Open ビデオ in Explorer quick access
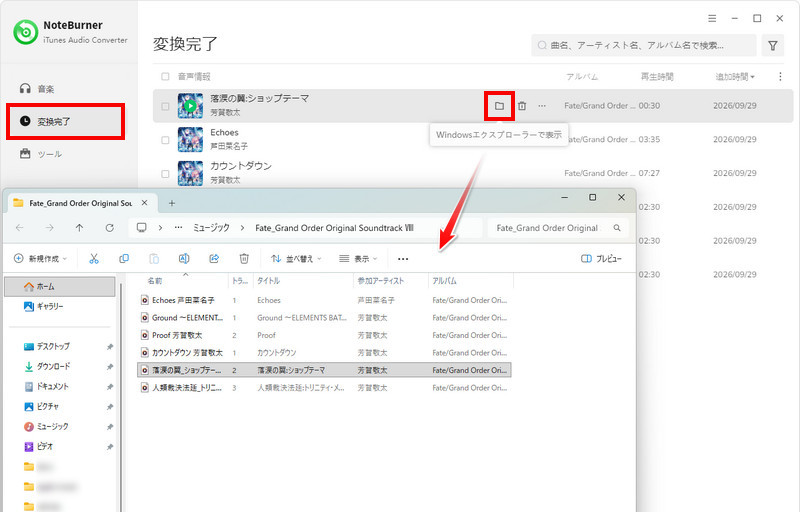Viewport: 800px width, 512px height. coord(38,446)
